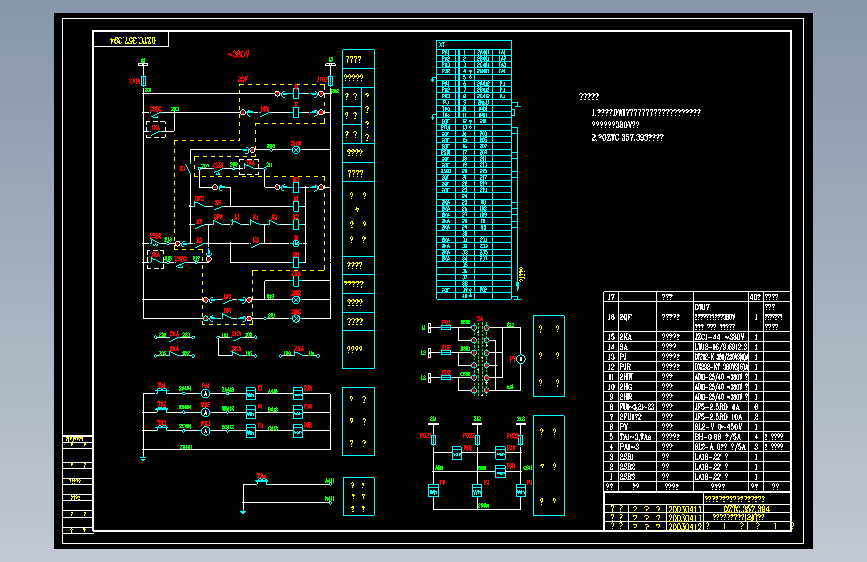This screenshot has height=562, width=867.
Task: Click the 2SB1 entry in parts list
Action: 626,456
